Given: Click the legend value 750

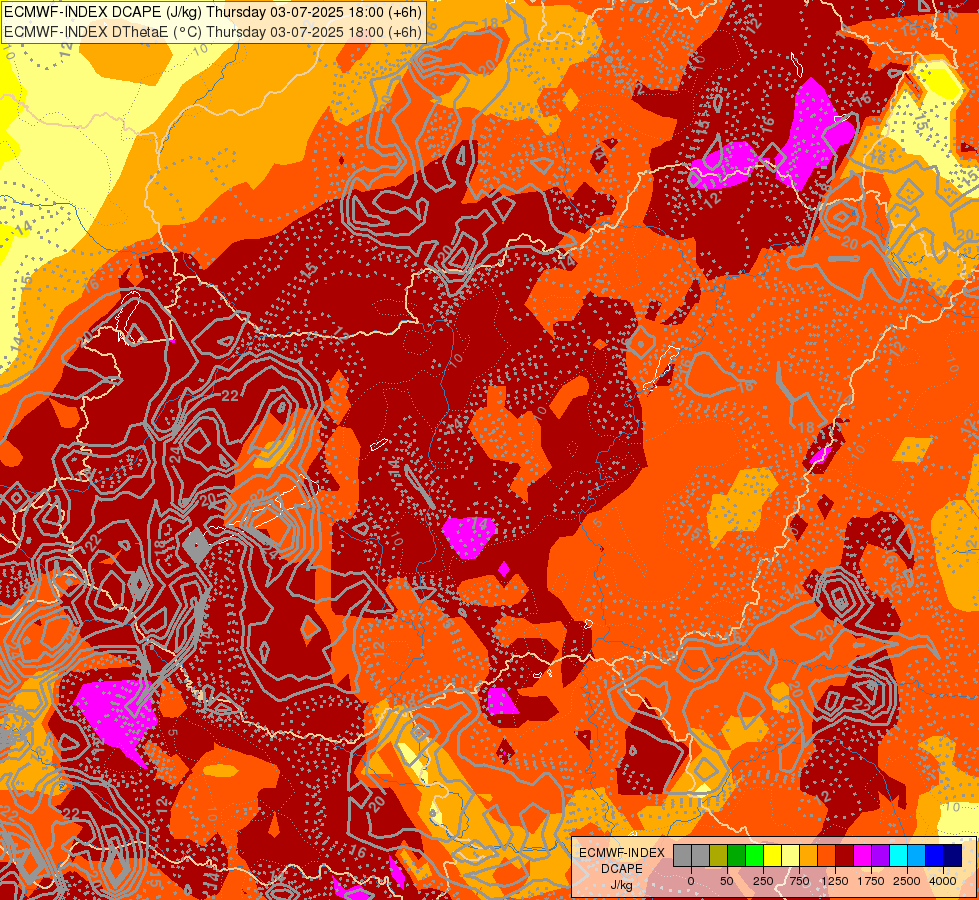Looking at the screenshot, I should (x=799, y=881).
